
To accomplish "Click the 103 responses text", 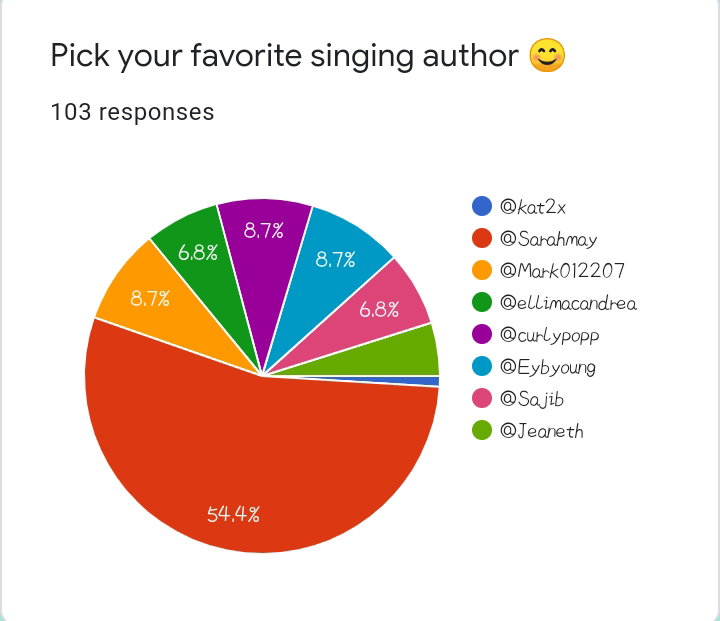I will click(x=133, y=112).
